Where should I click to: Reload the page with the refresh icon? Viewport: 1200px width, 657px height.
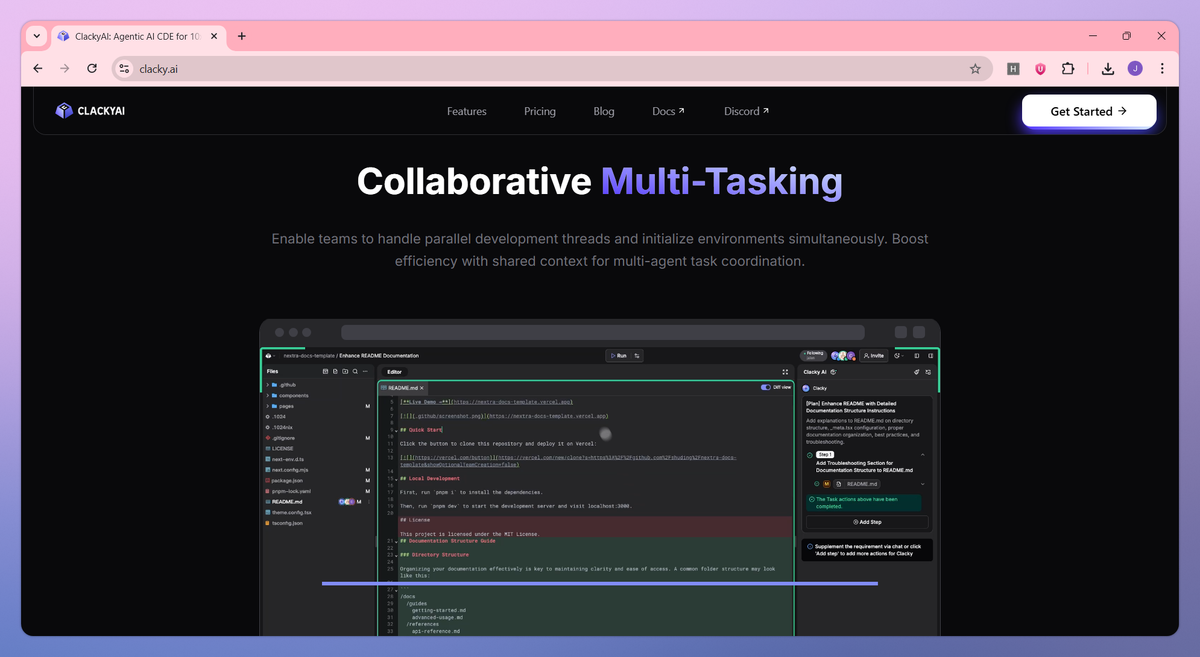pyautogui.click(x=92, y=69)
